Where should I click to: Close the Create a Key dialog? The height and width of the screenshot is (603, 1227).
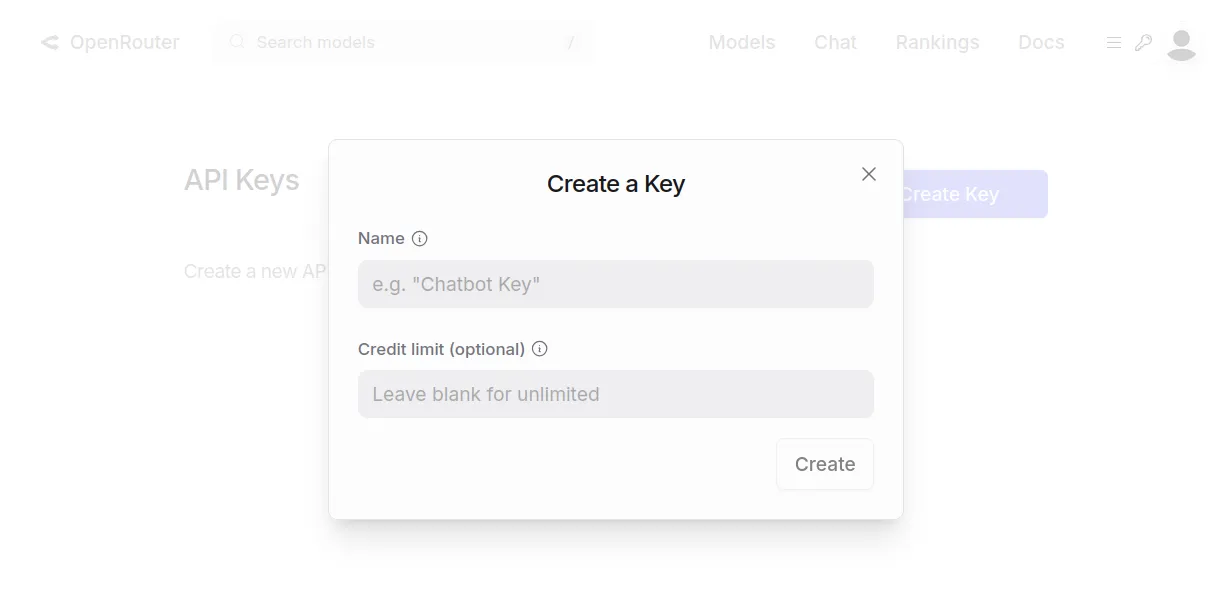coord(869,174)
